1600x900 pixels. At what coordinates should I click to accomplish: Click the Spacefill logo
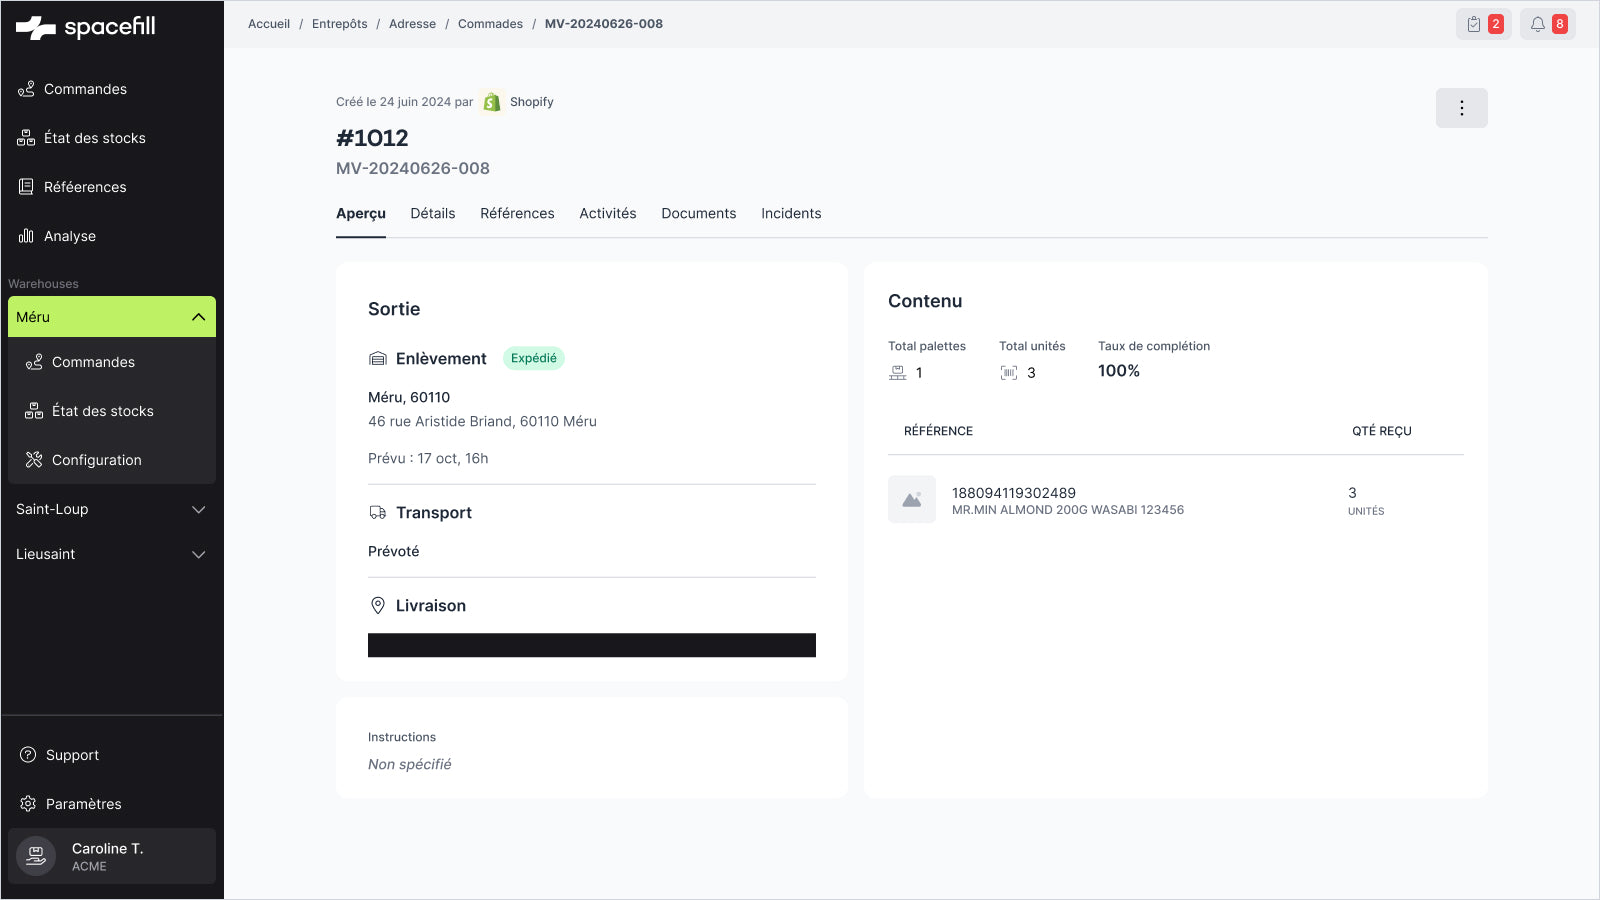coord(86,27)
